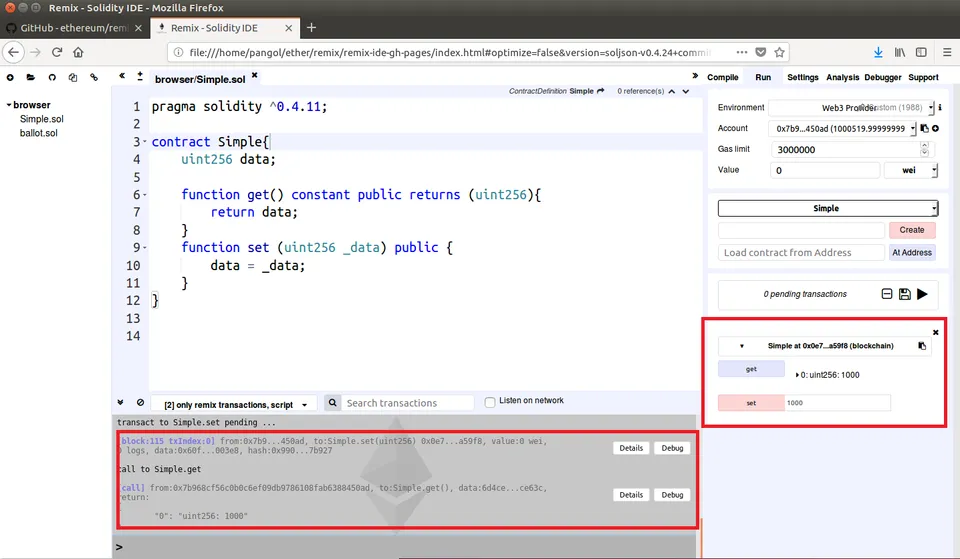
Task: Click the At Address button
Action: (x=912, y=252)
